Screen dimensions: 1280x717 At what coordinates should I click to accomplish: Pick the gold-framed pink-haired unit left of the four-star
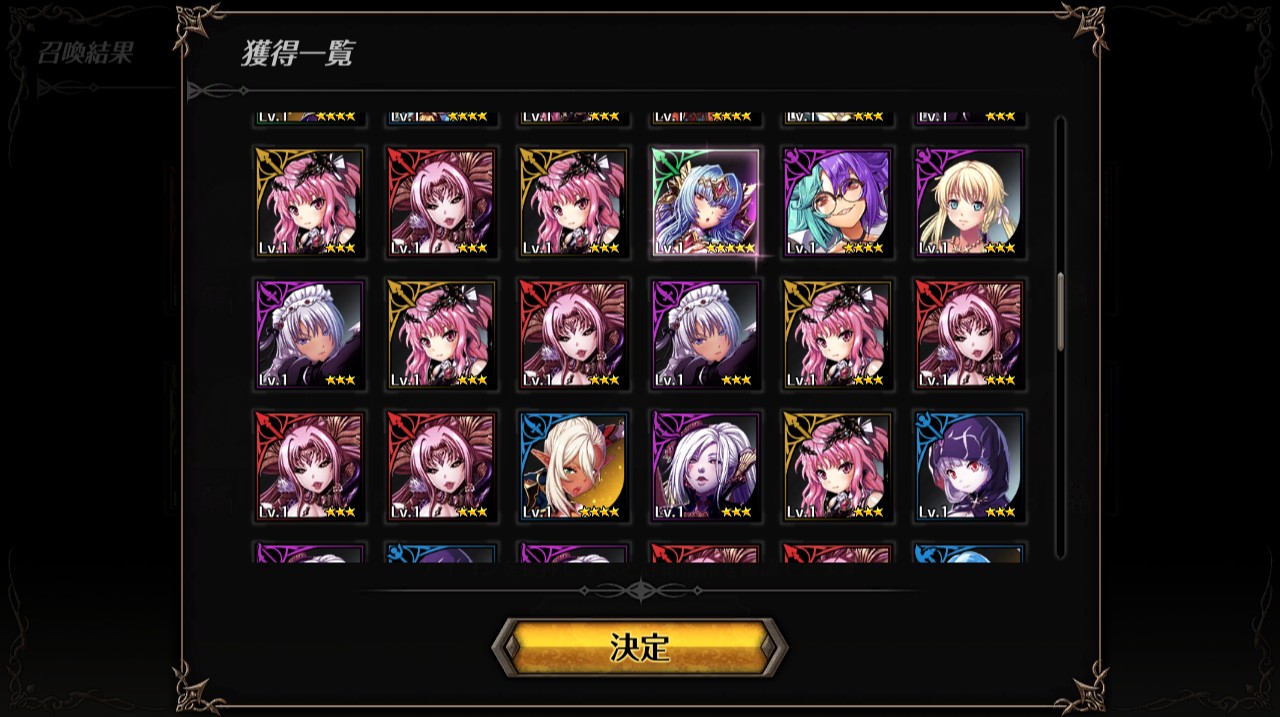click(574, 203)
